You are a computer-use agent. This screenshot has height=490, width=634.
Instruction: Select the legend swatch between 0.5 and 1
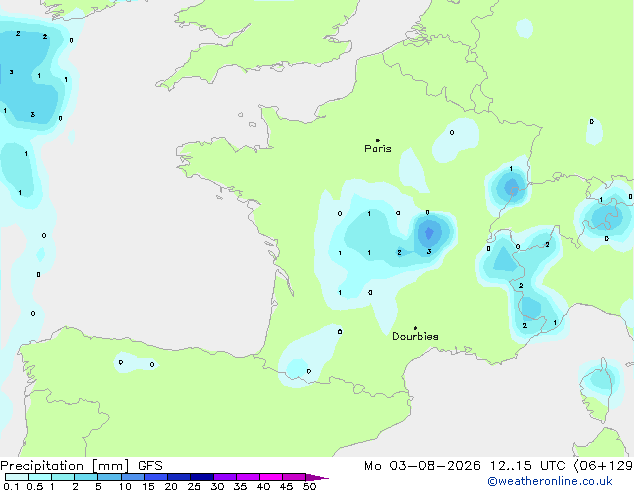point(40,477)
